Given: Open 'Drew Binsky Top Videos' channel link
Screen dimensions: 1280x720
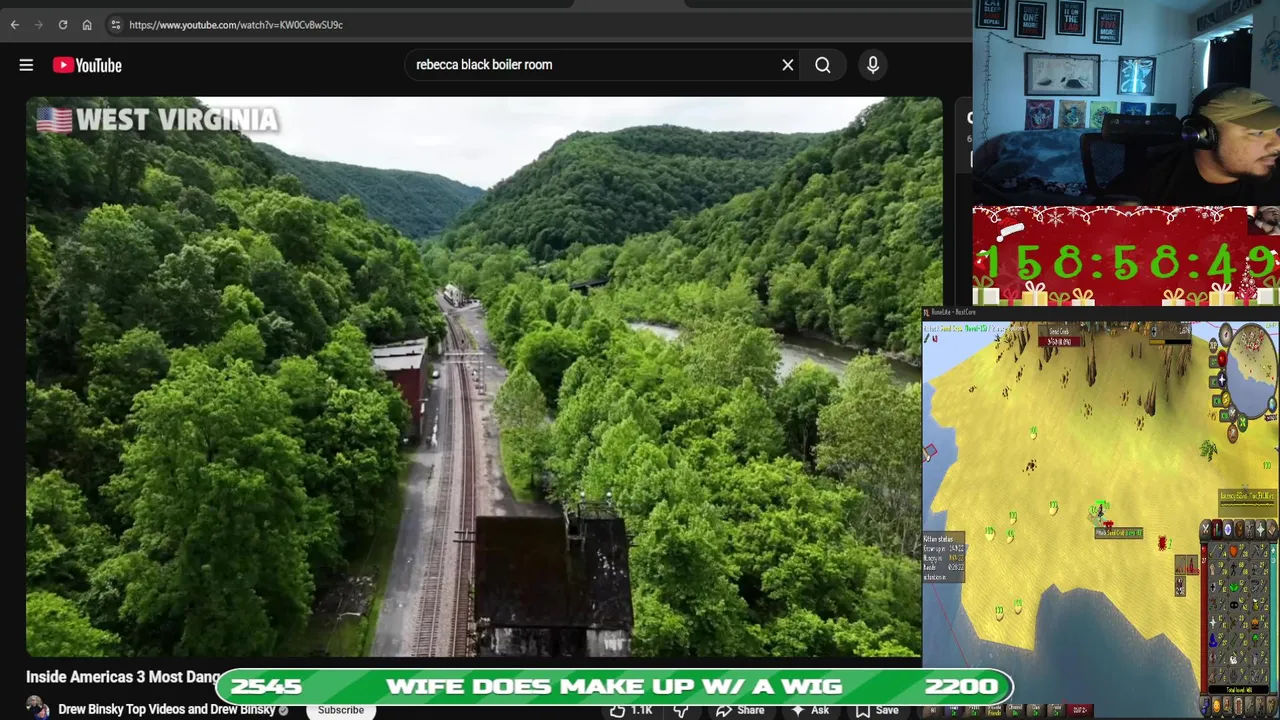Looking at the screenshot, I should pyautogui.click(x=166, y=709).
